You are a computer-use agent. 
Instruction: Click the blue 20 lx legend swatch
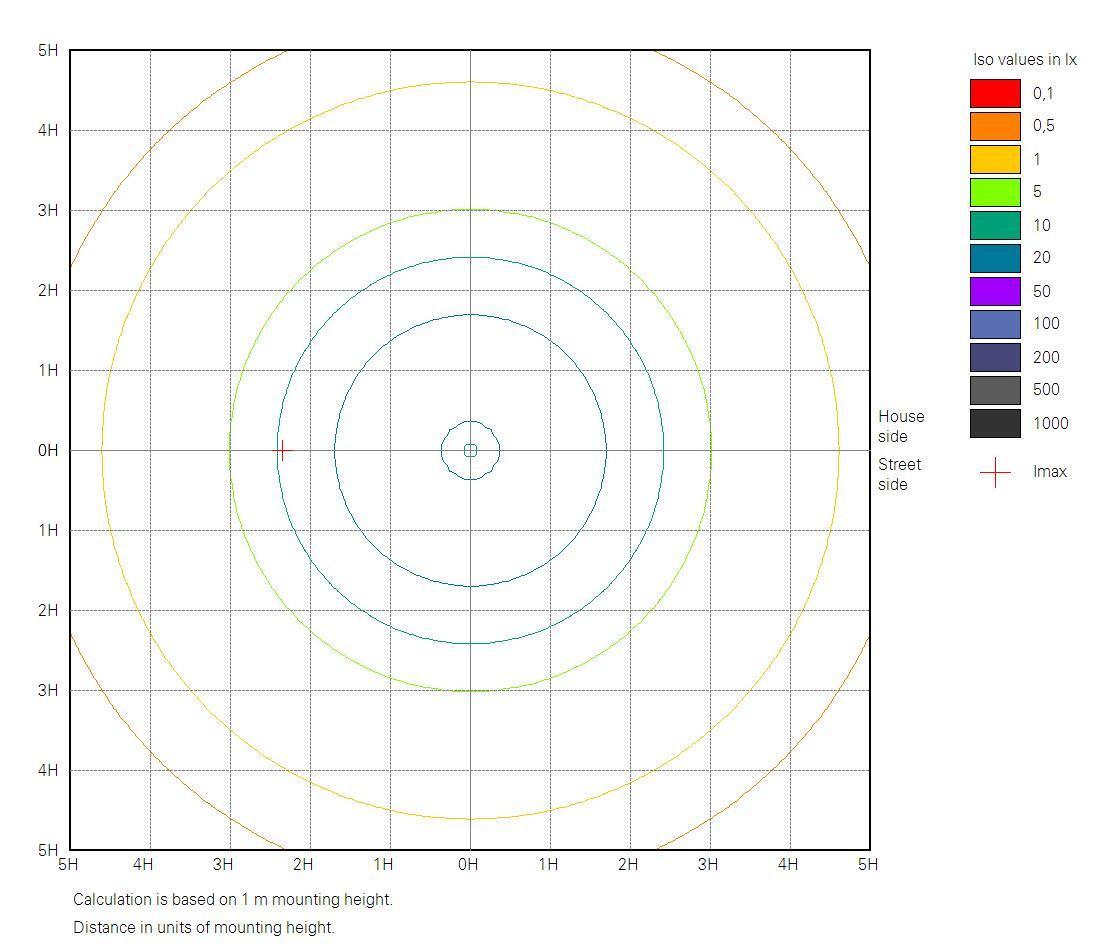tap(995, 258)
